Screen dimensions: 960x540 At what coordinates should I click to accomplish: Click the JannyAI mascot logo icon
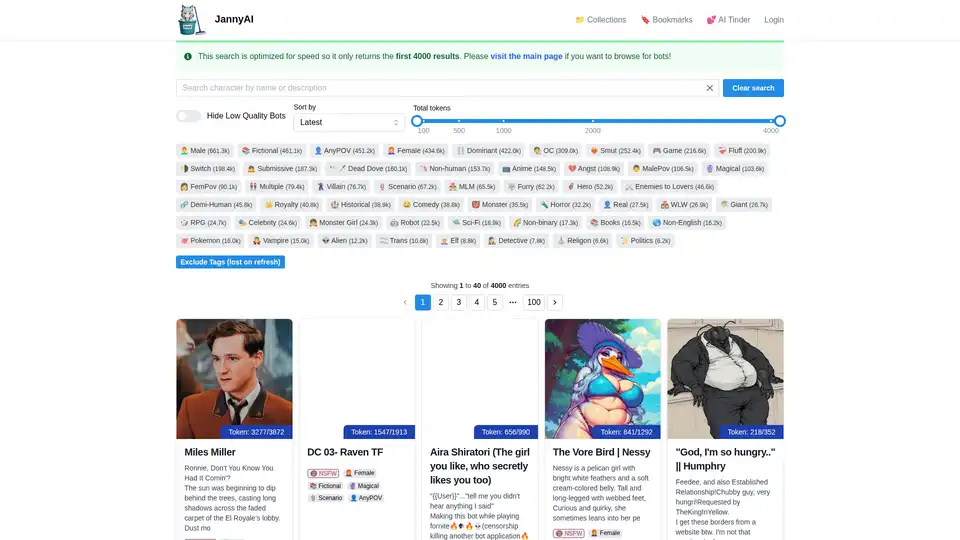(191, 20)
